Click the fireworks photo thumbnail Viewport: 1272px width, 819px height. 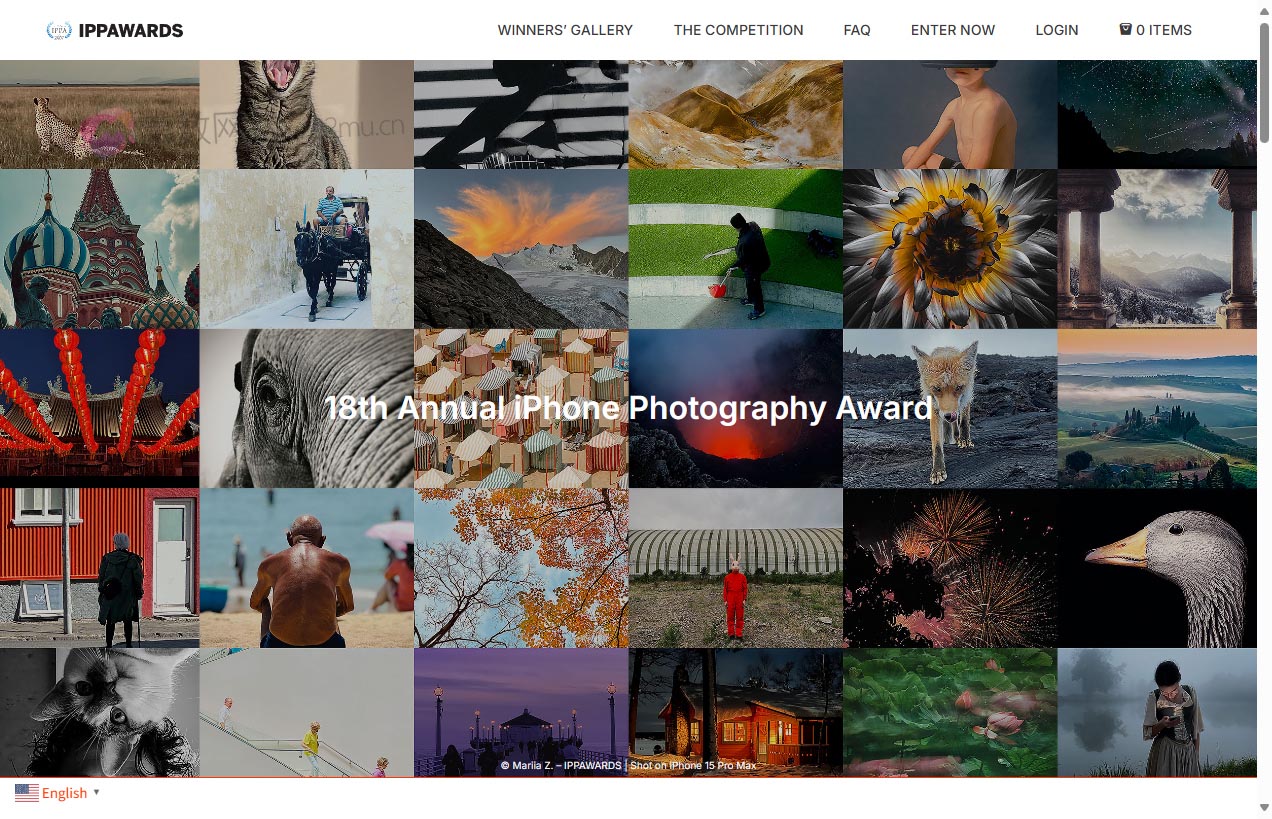tap(949, 566)
